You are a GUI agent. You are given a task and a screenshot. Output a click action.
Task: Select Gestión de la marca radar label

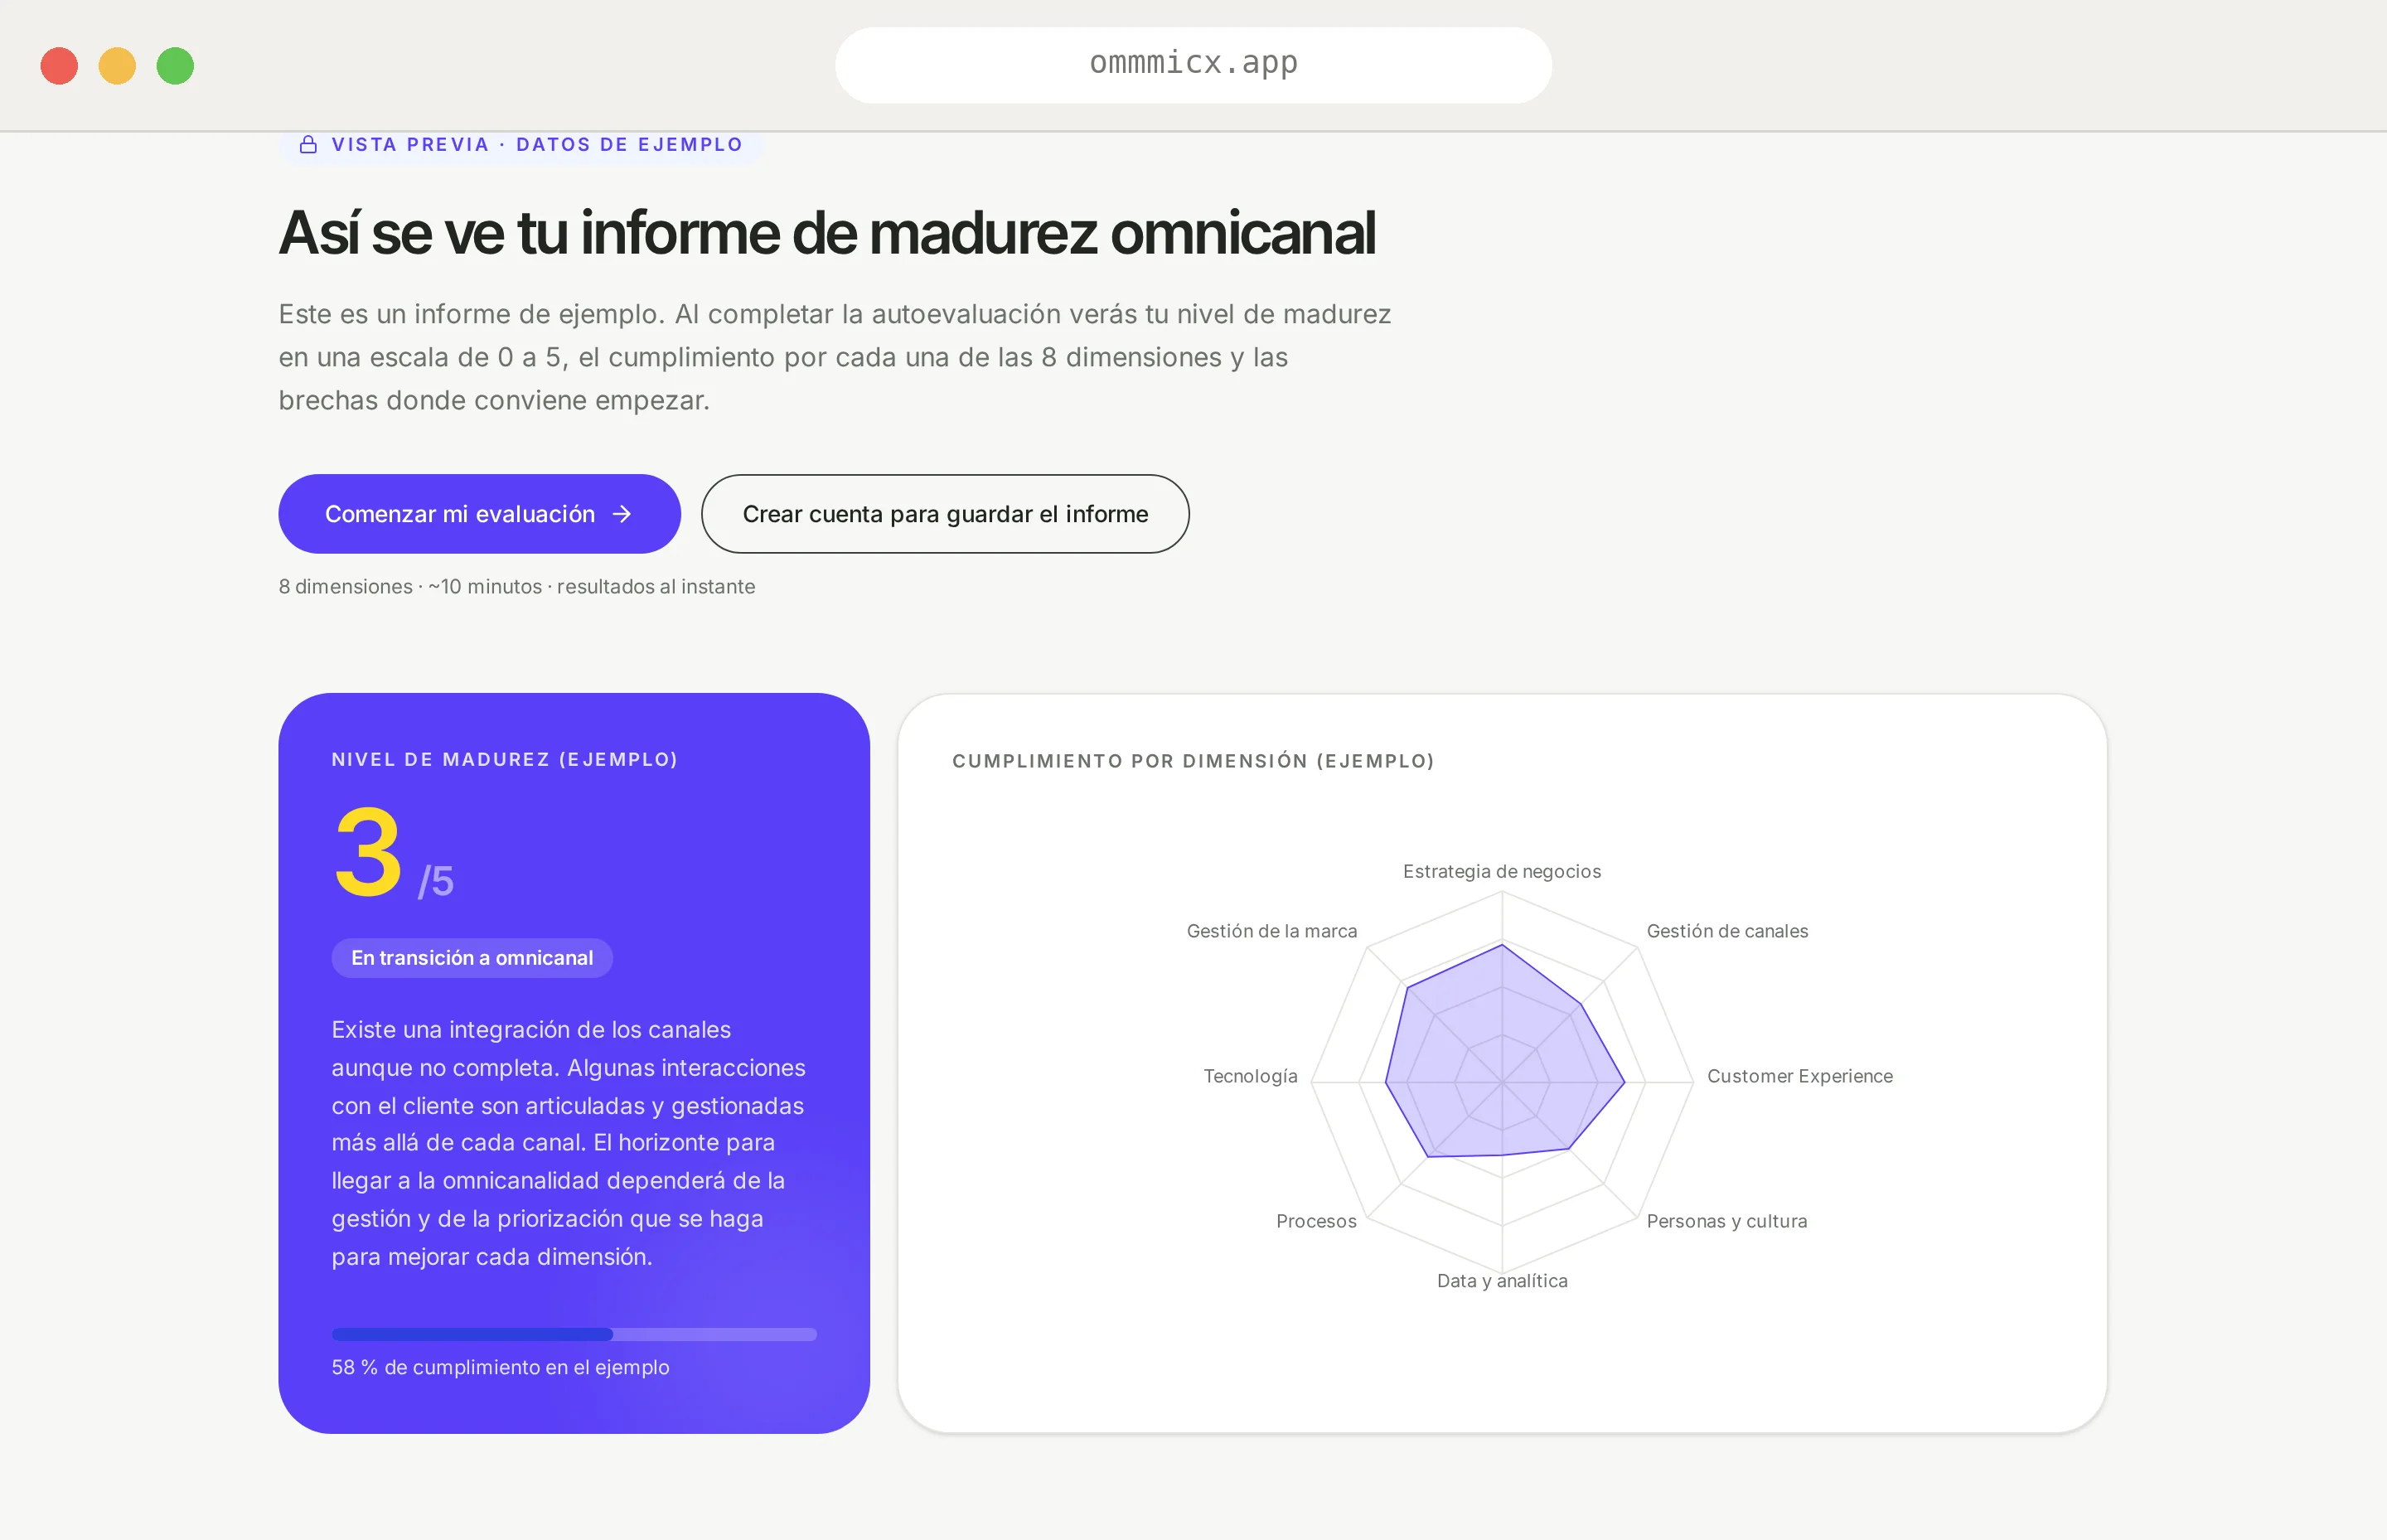tap(1272, 931)
